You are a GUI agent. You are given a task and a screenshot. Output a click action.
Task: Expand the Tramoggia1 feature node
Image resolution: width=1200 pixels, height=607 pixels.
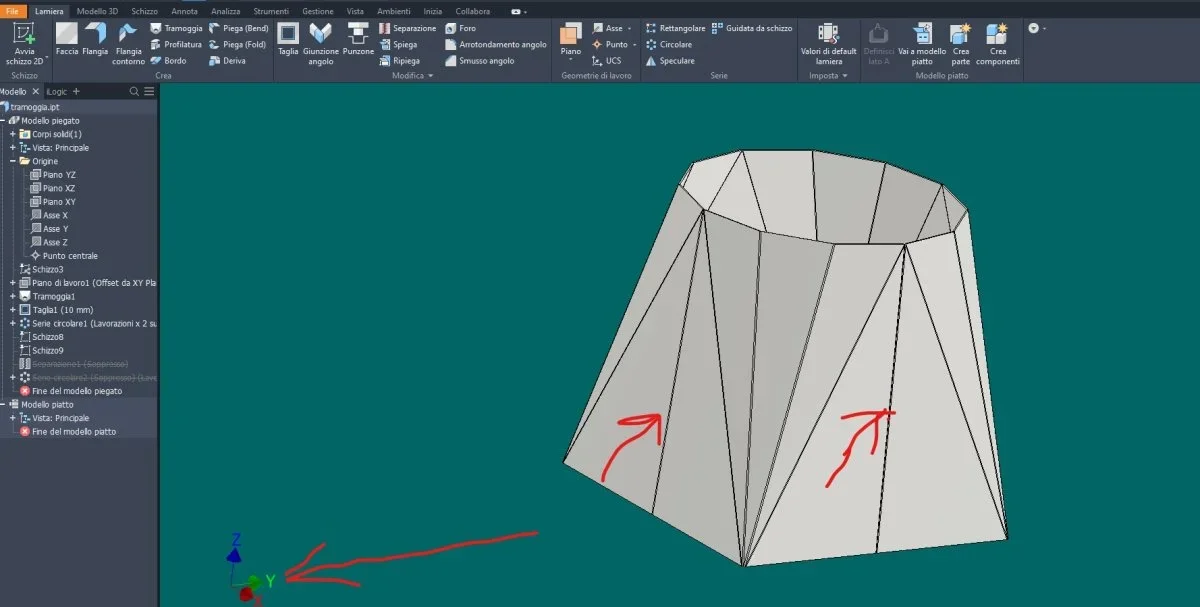12,296
